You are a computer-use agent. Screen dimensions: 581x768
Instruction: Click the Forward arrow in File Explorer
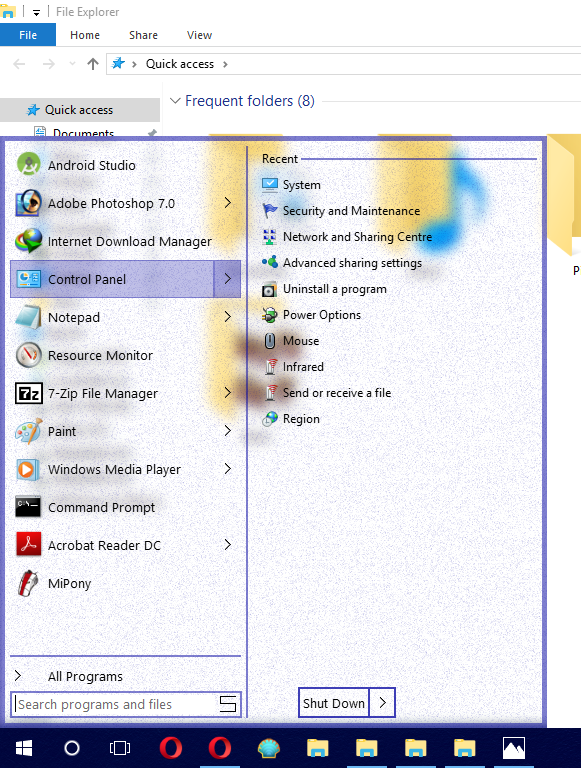(x=48, y=64)
